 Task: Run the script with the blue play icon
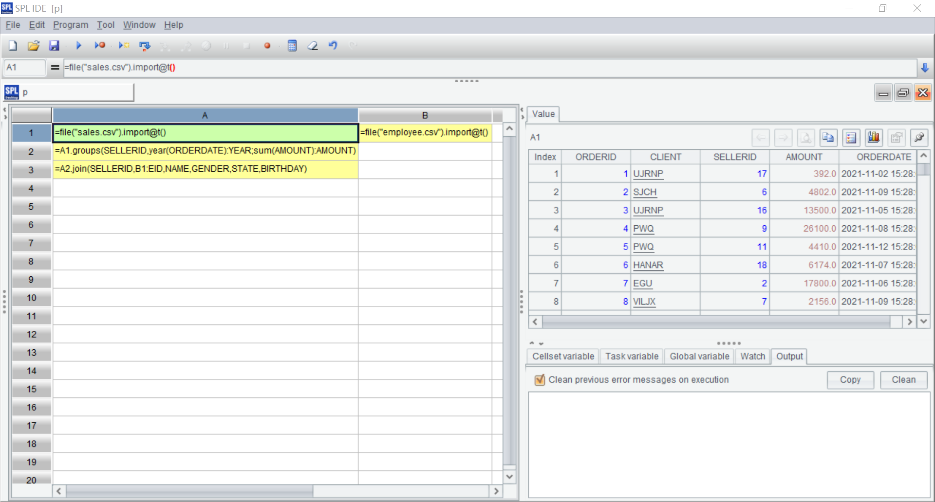tap(78, 46)
